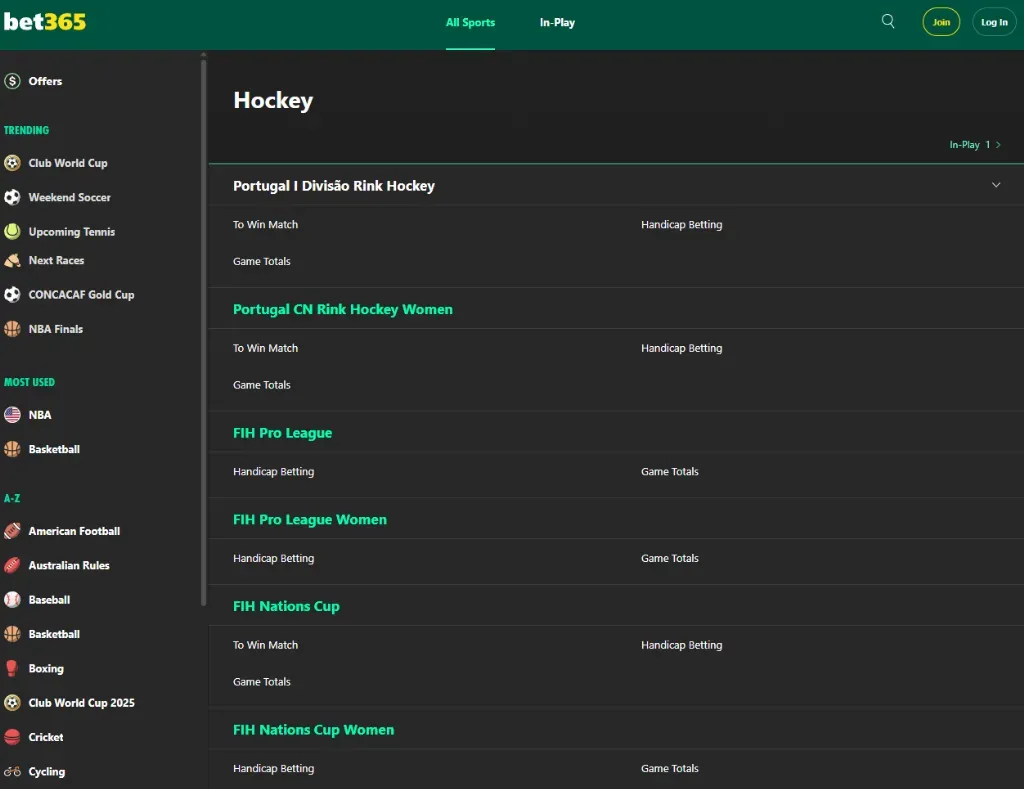The width and height of the screenshot is (1024, 789).
Task: Open the American Football icon
Action: [12, 531]
